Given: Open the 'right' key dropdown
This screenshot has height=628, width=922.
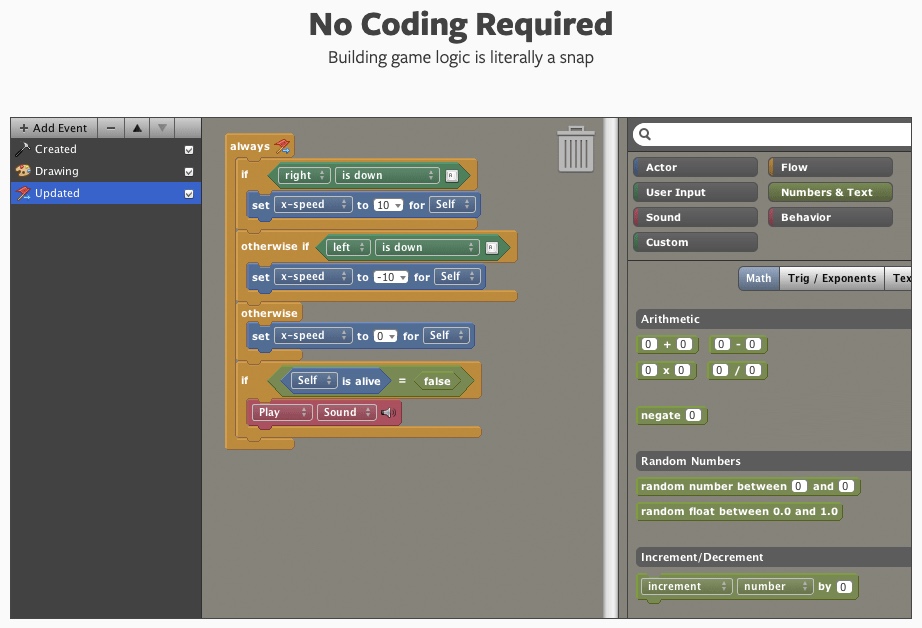Looking at the screenshot, I should (x=304, y=175).
